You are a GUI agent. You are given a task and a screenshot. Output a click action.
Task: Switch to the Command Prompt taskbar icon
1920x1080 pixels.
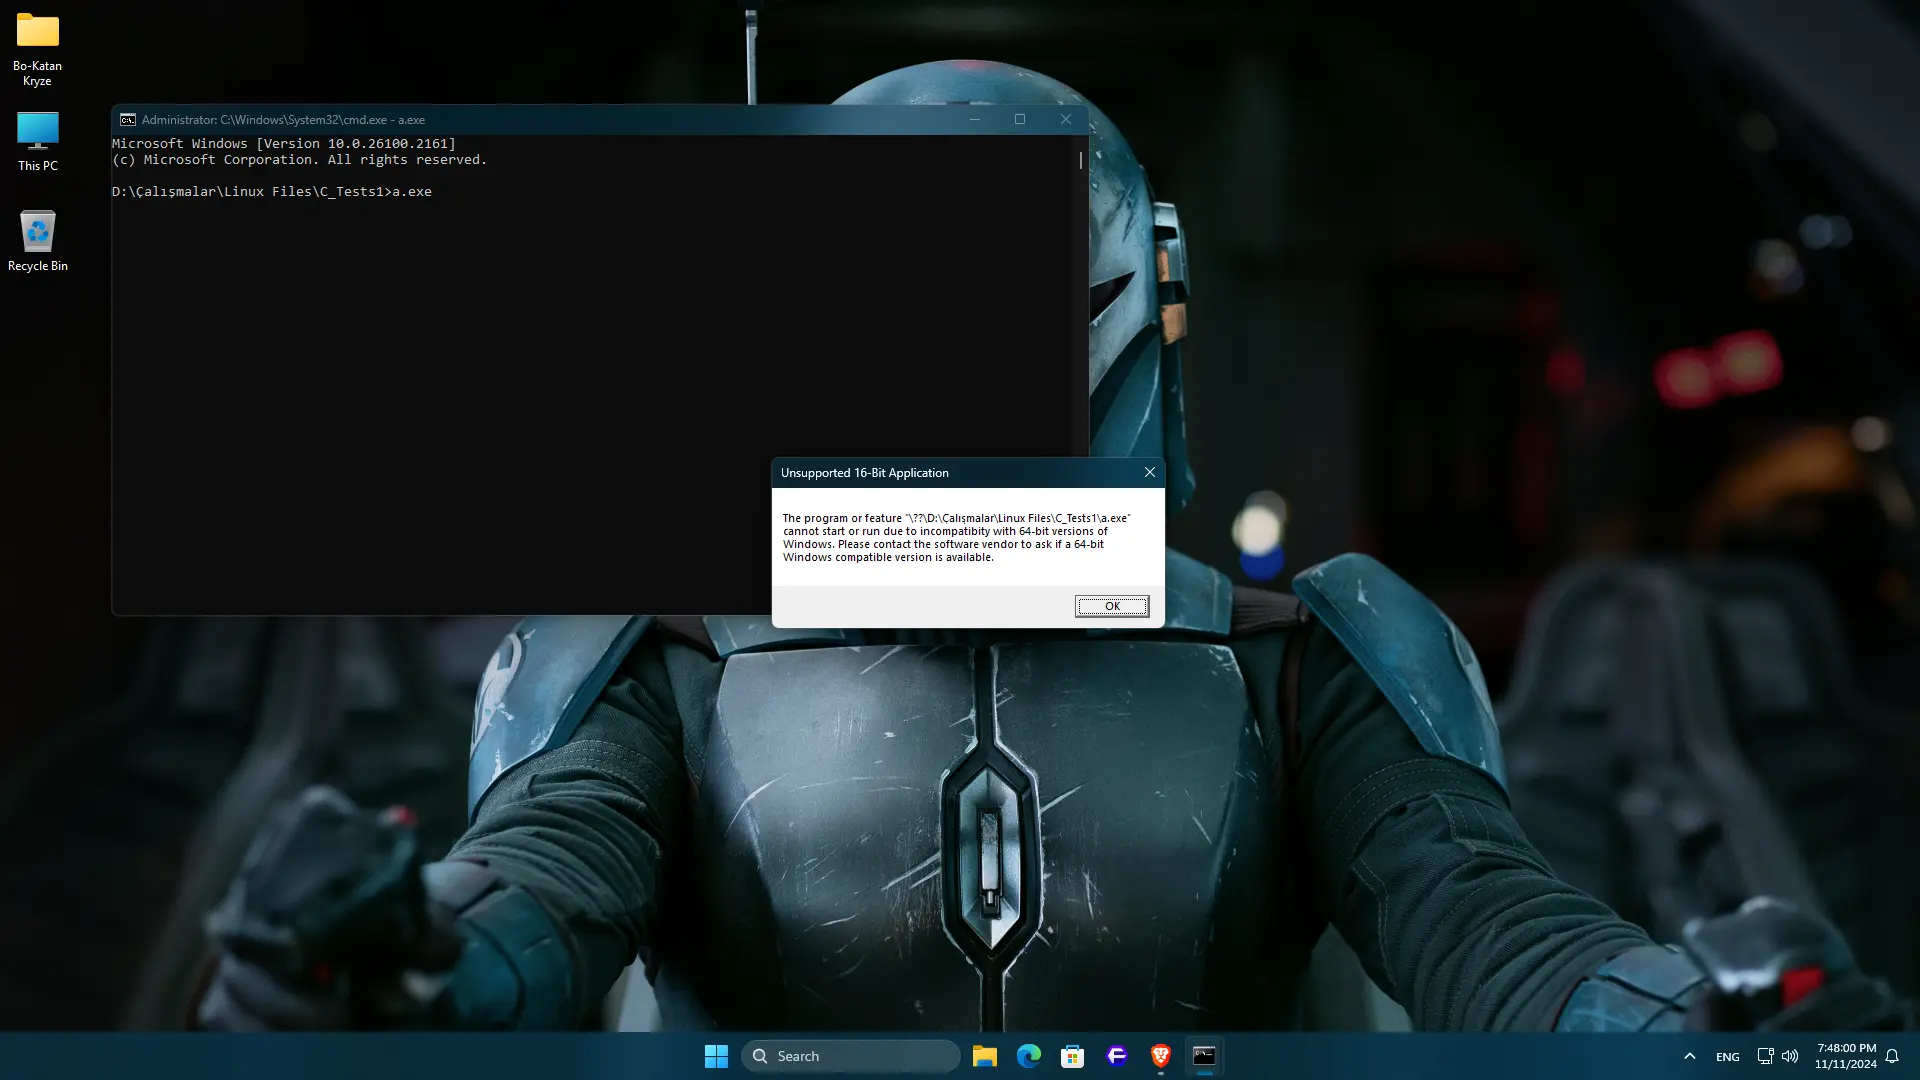[1205, 1056]
